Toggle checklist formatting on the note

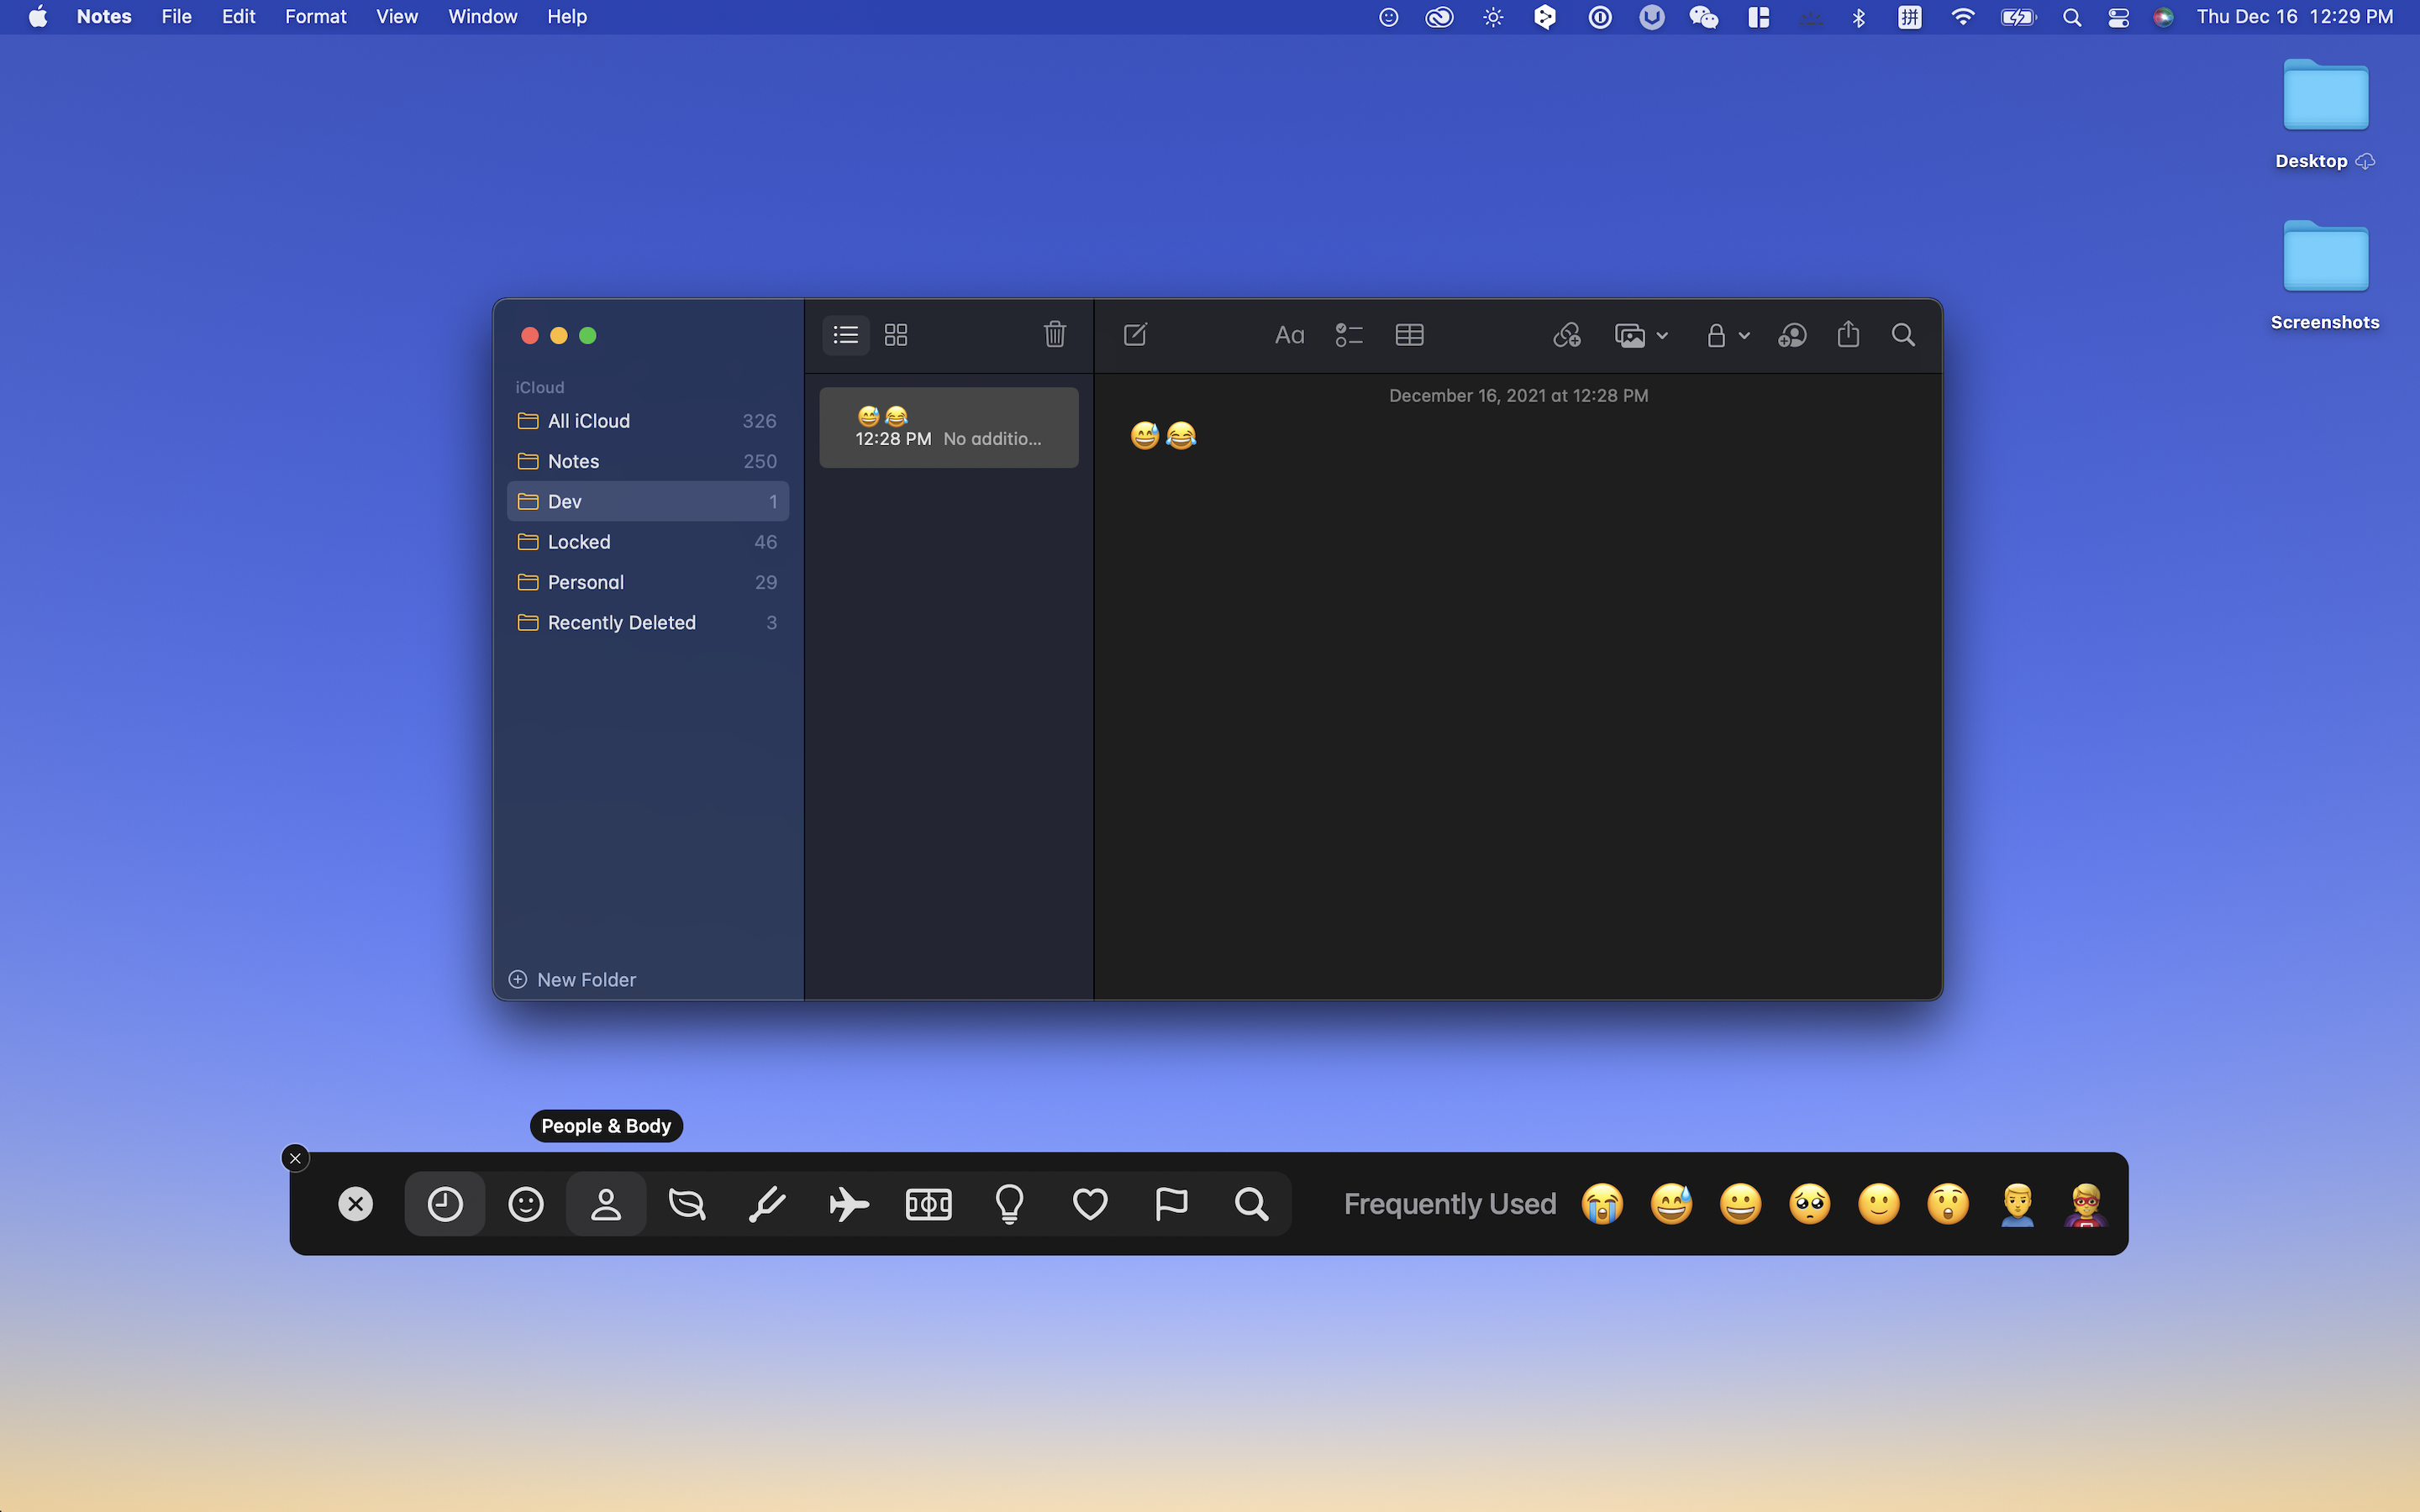tap(1348, 335)
